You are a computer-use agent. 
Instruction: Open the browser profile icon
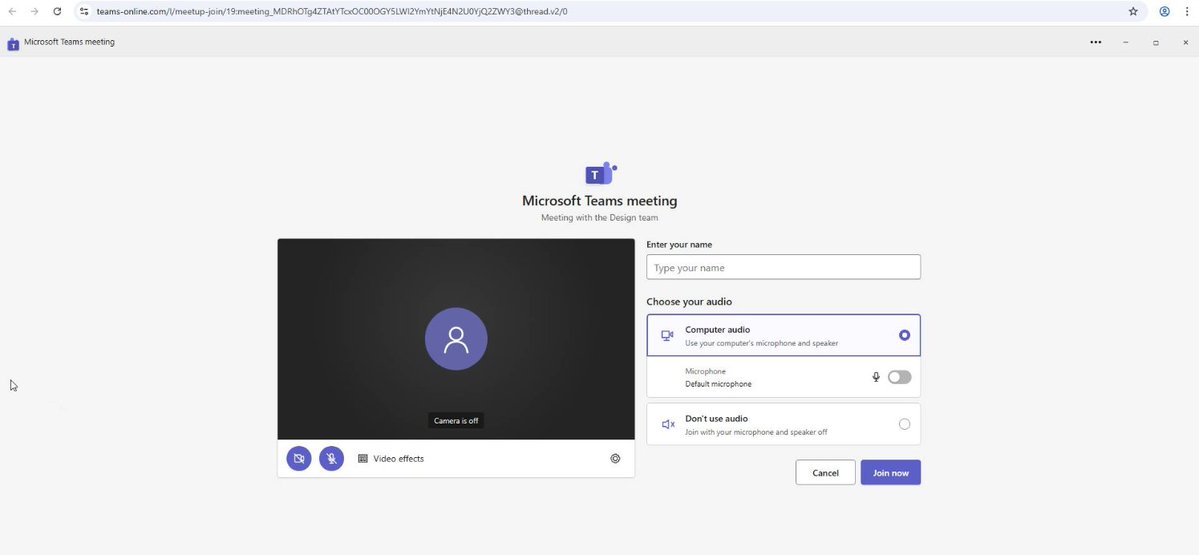[x=1165, y=11]
